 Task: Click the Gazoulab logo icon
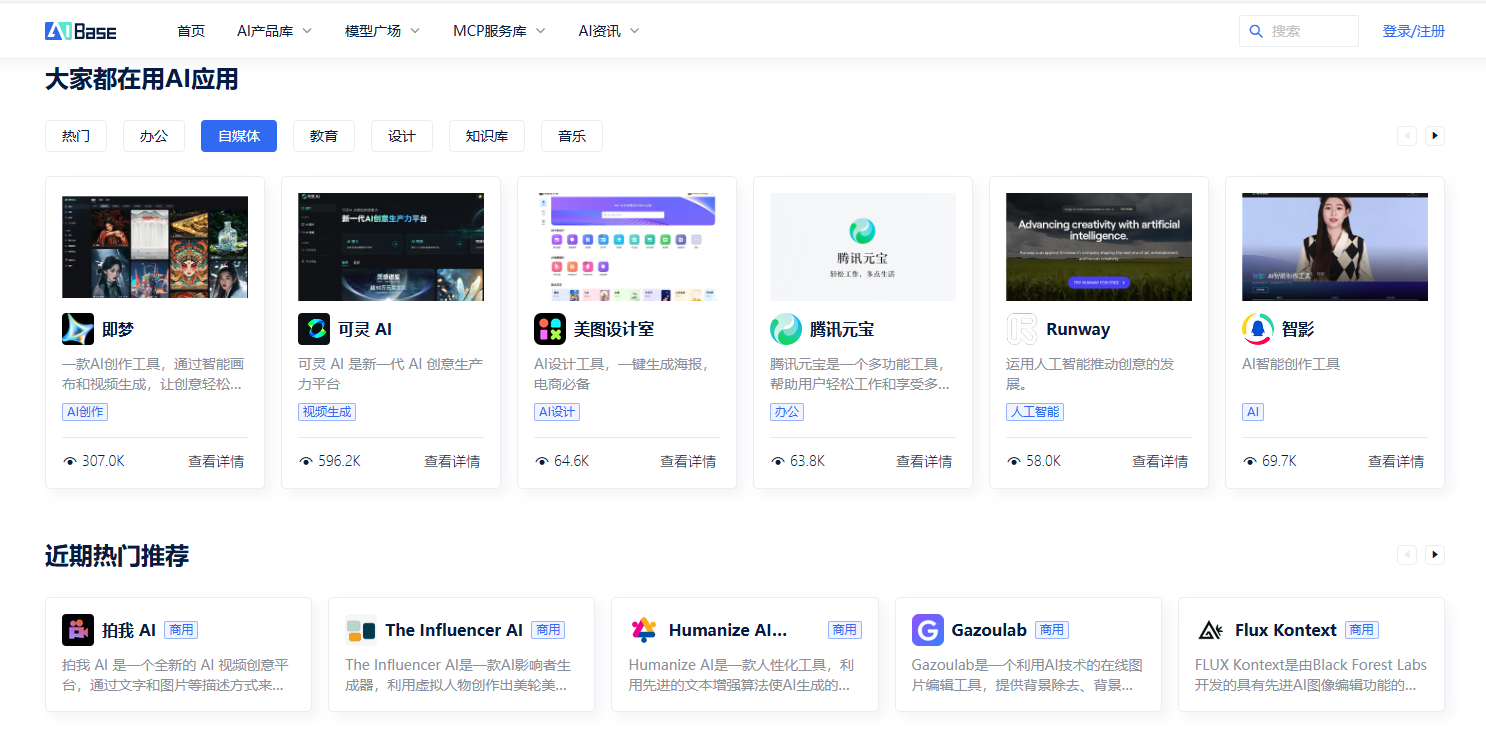tap(928, 630)
